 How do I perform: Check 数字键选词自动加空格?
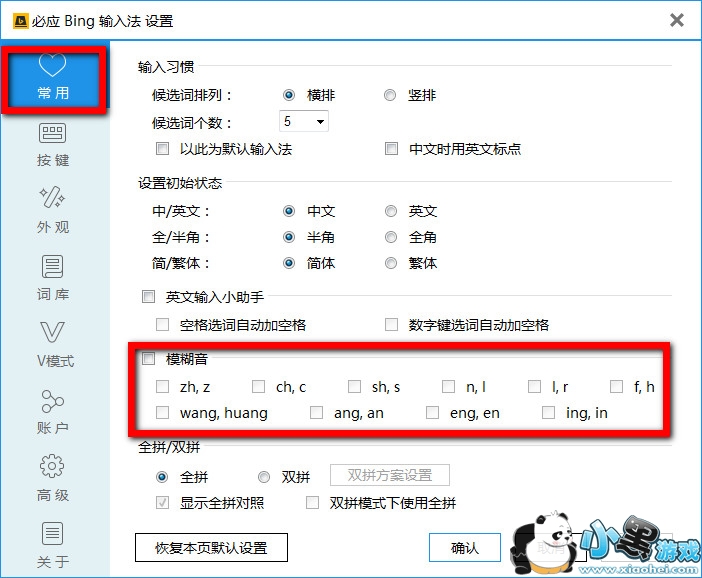(x=392, y=324)
